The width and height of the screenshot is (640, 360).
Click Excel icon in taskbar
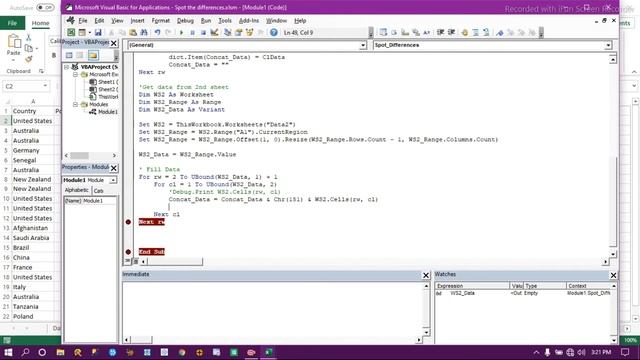269,352
